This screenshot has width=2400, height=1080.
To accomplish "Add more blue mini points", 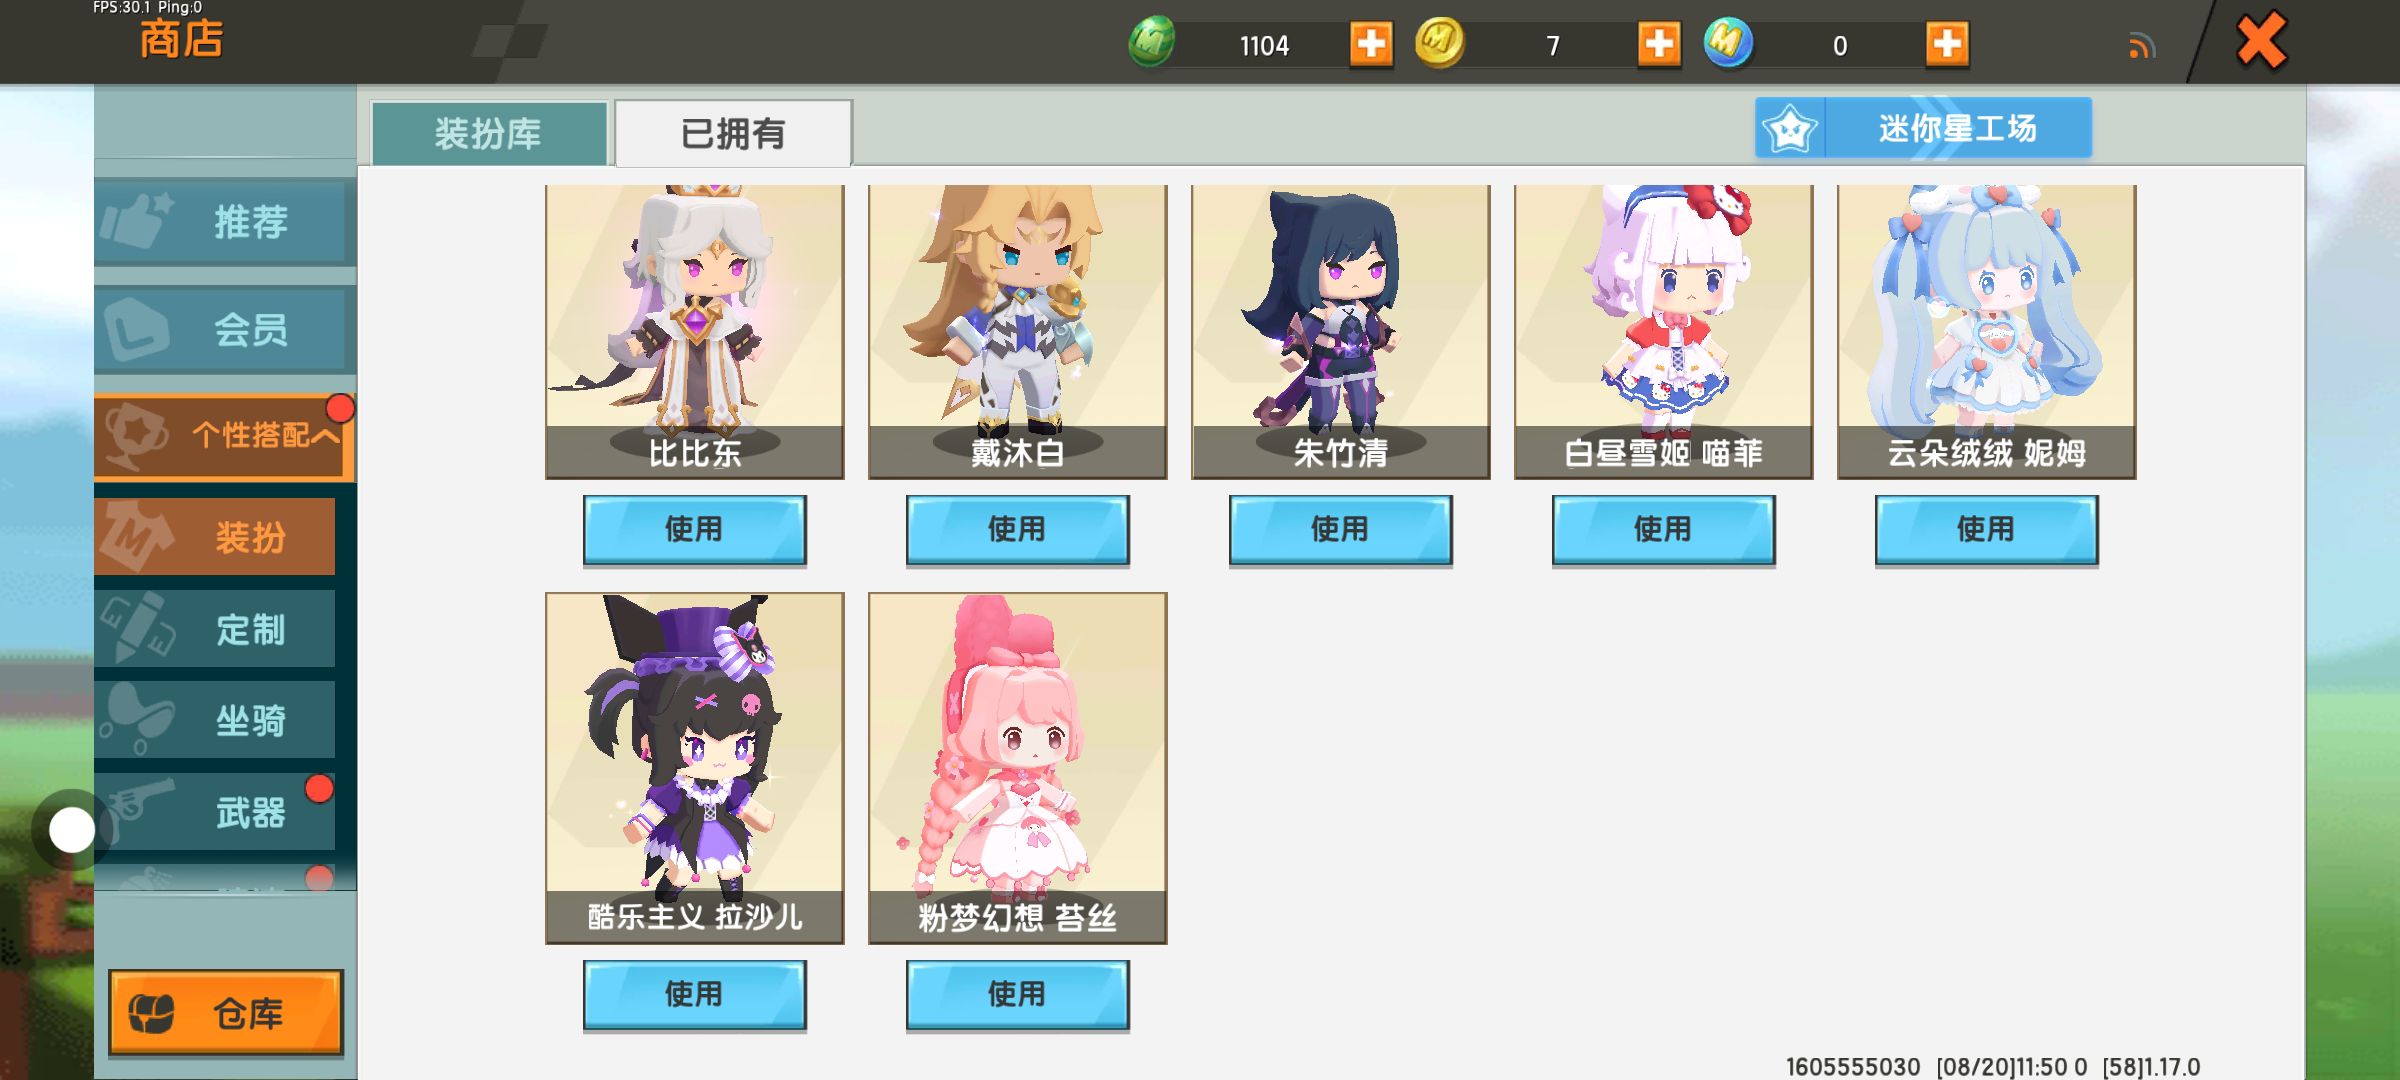I will [x=1947, y=44].
